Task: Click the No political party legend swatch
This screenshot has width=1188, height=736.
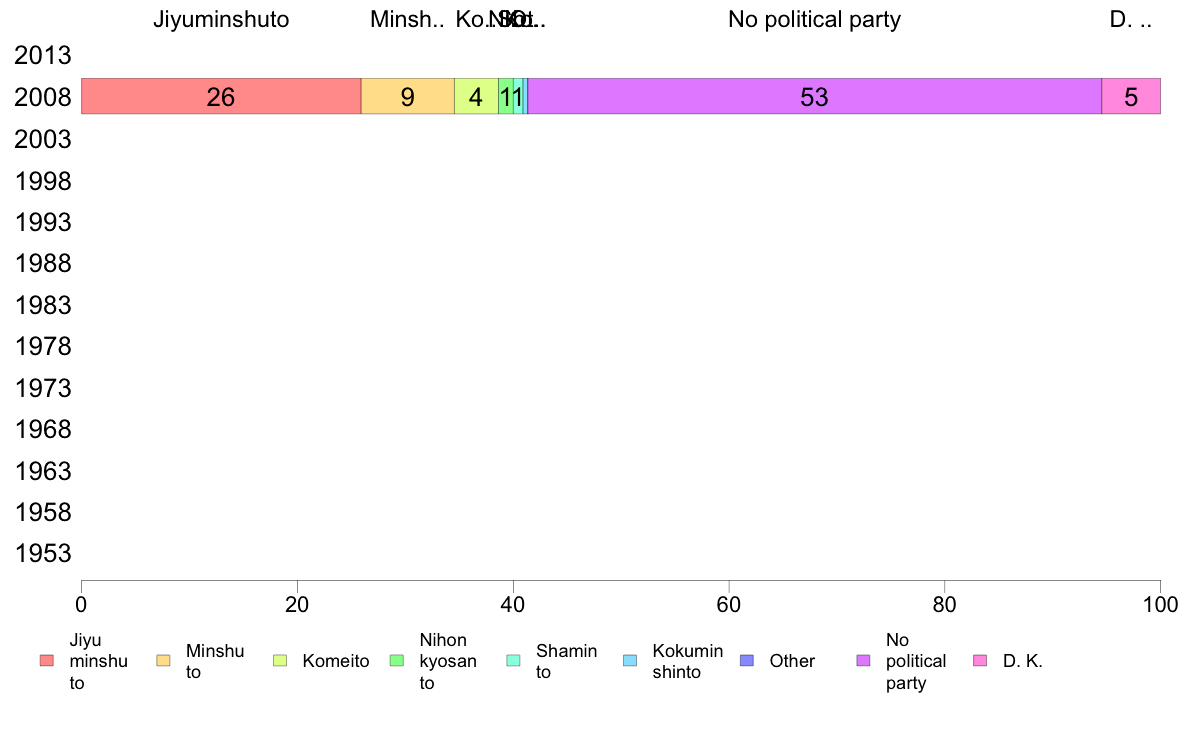Action: [863, 661]
